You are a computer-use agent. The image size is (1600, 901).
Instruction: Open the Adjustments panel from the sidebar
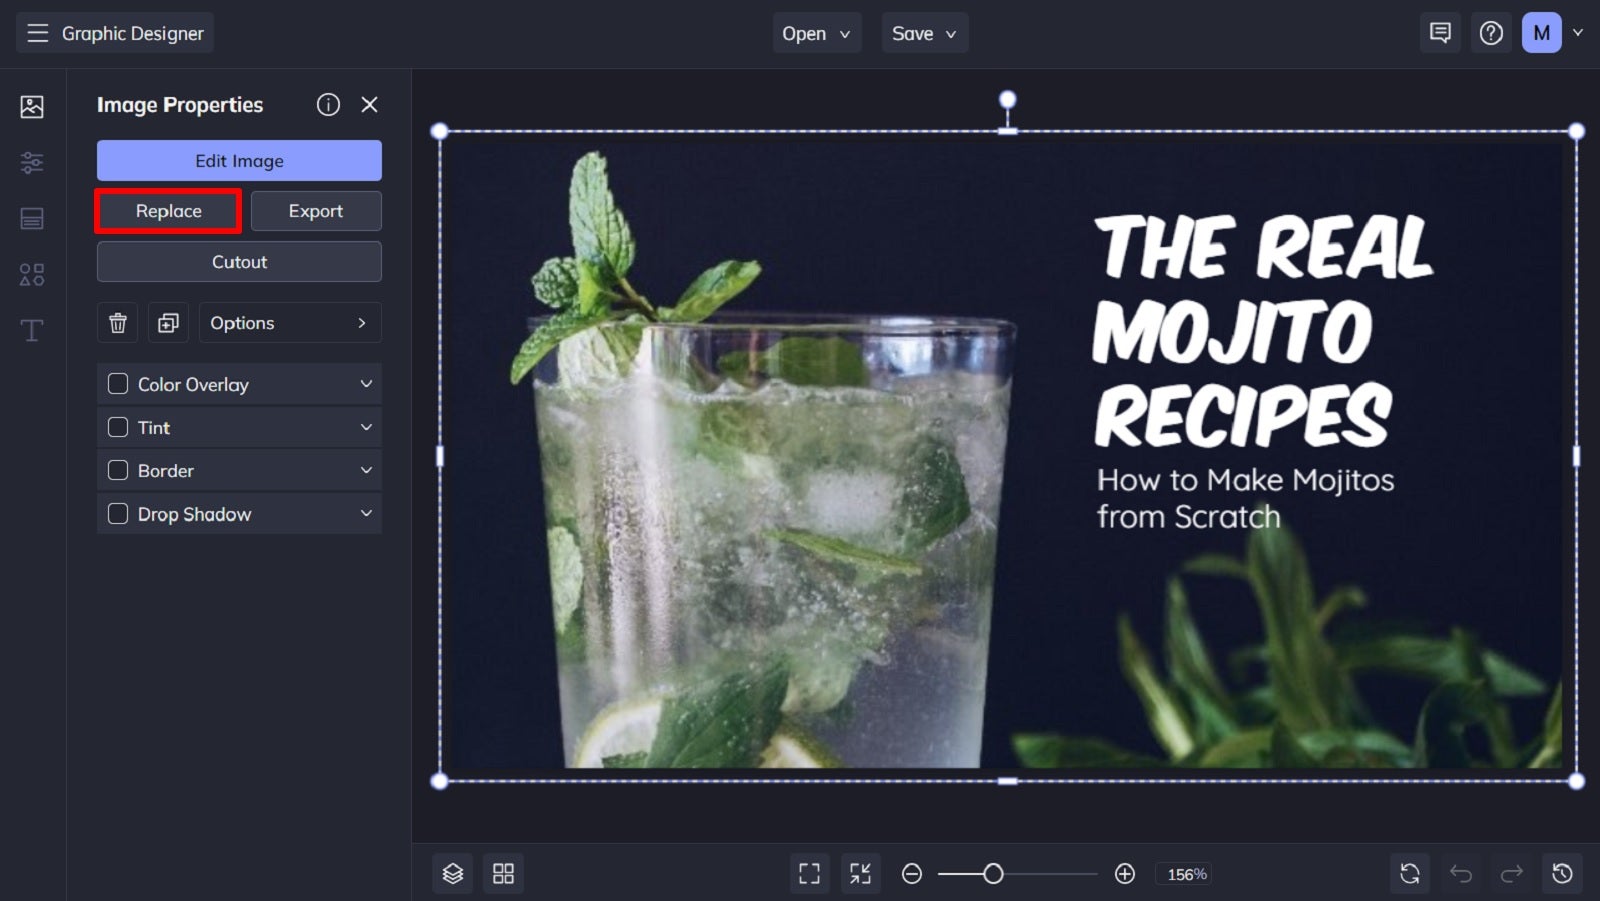click(x=31, y=162)
